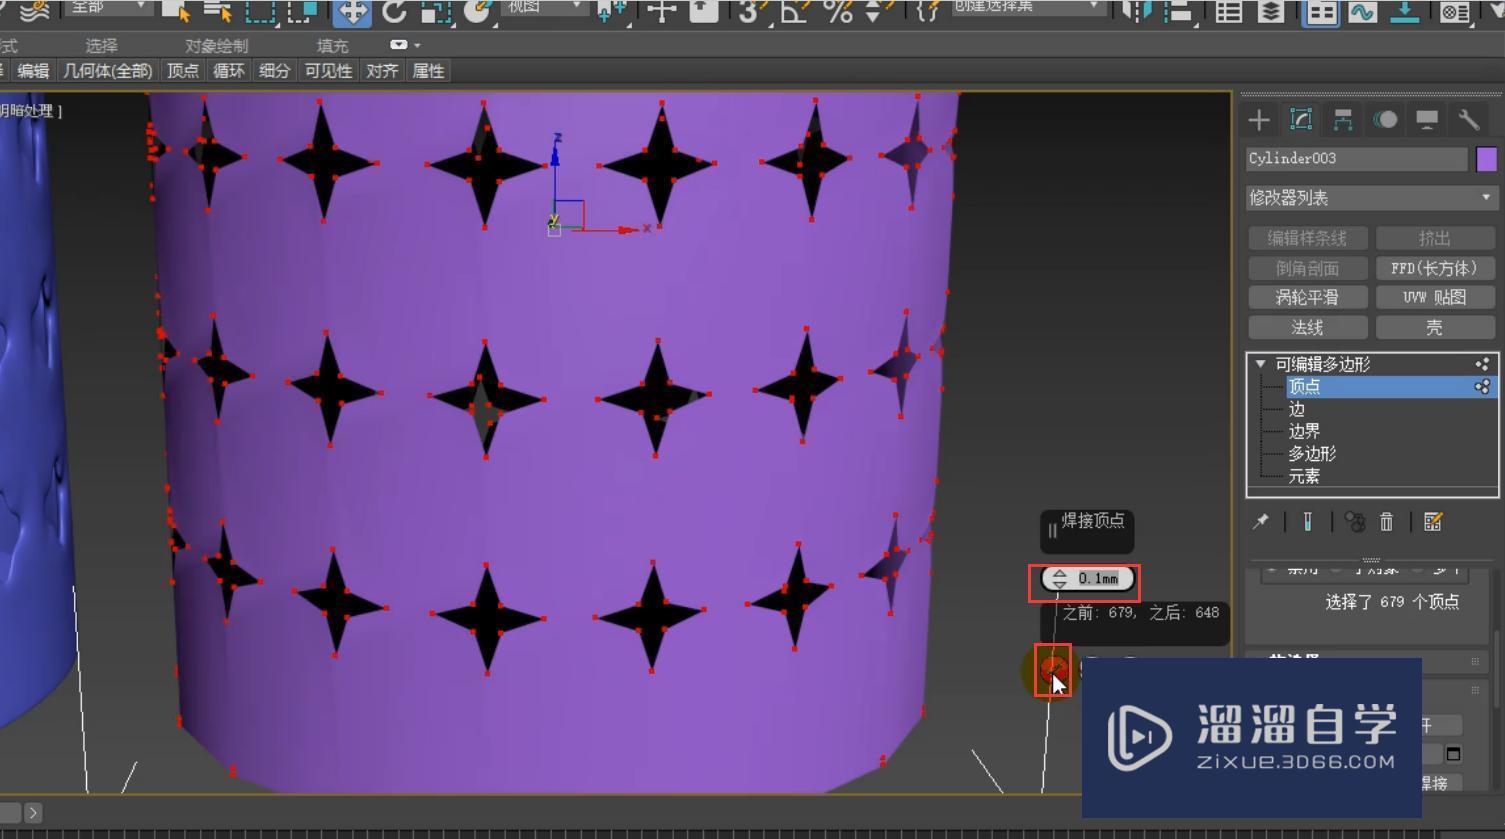Activate the Select Object tool

click(175, 11)
